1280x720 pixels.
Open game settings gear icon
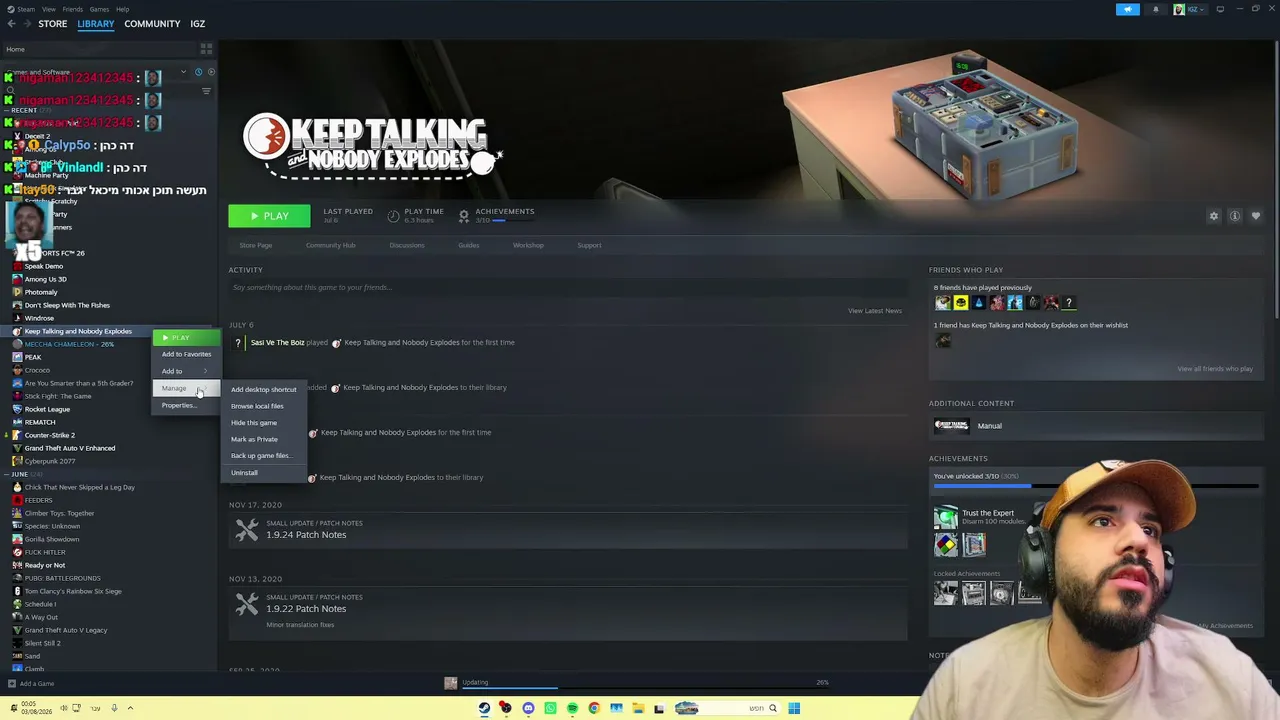1214,216
